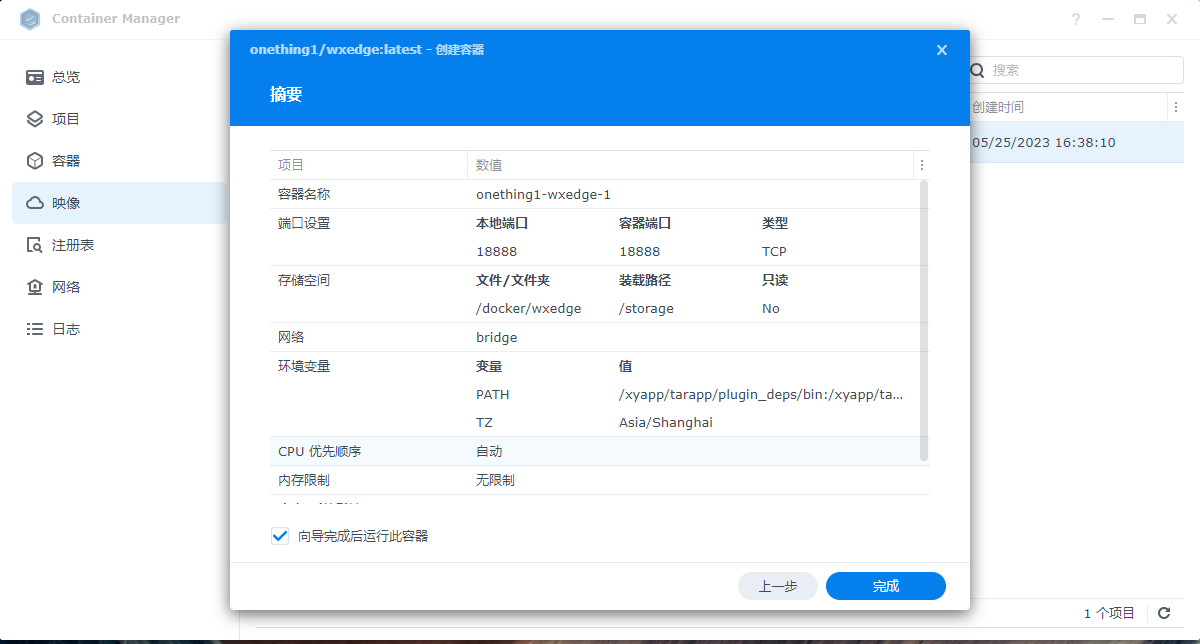Select image row dated 05/25/2023 16:38:10

pyautogui.click(x=1077, y=143)
